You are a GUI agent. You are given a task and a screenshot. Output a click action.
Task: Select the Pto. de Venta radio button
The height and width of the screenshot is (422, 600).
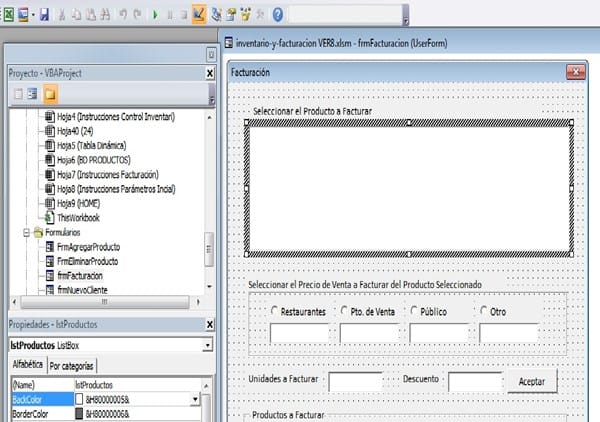point(345,312)
